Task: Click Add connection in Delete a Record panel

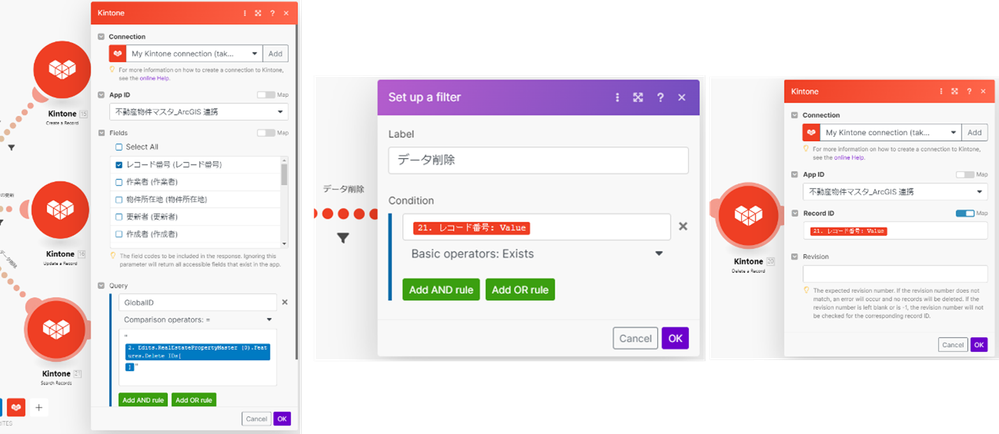Action: click(974, 133)
